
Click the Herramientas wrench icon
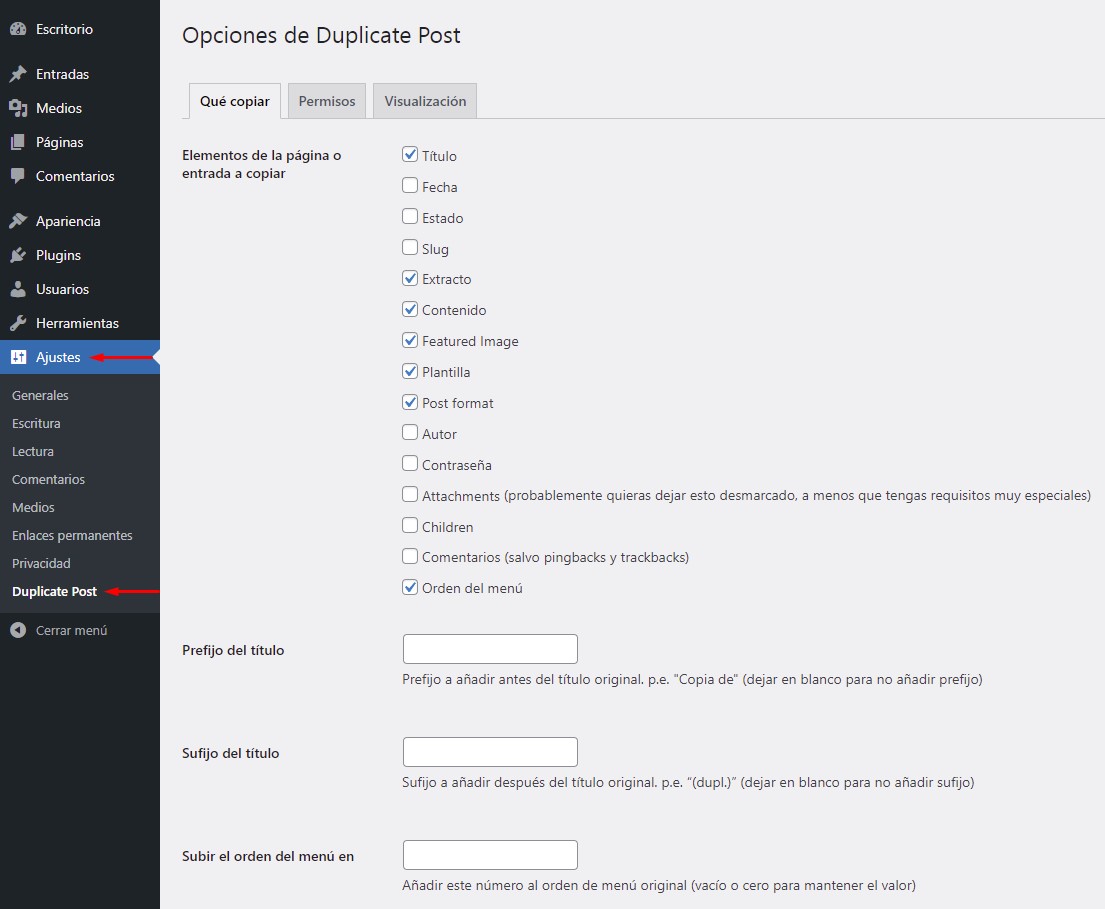pos(18,323)
